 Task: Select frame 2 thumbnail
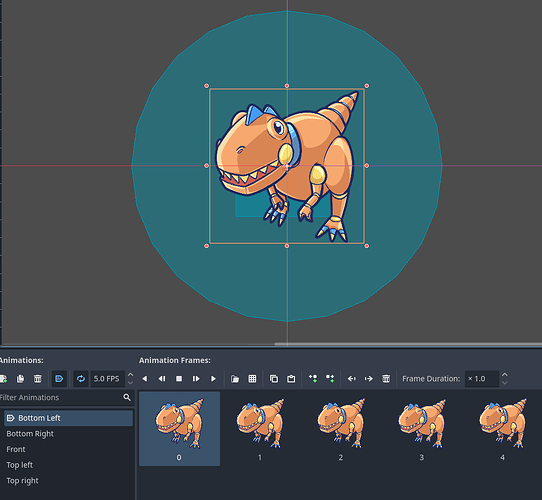tap(341, 429)
